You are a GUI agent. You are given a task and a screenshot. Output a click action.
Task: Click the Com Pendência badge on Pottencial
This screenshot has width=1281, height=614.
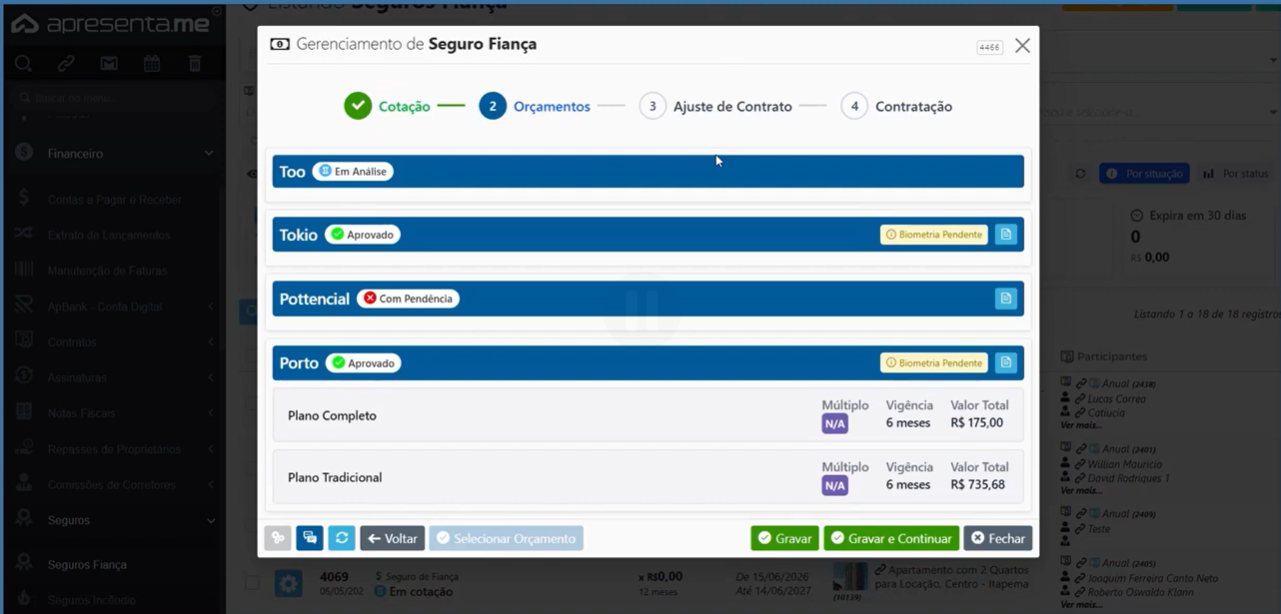pyautogui.click(x=408, y=298)
